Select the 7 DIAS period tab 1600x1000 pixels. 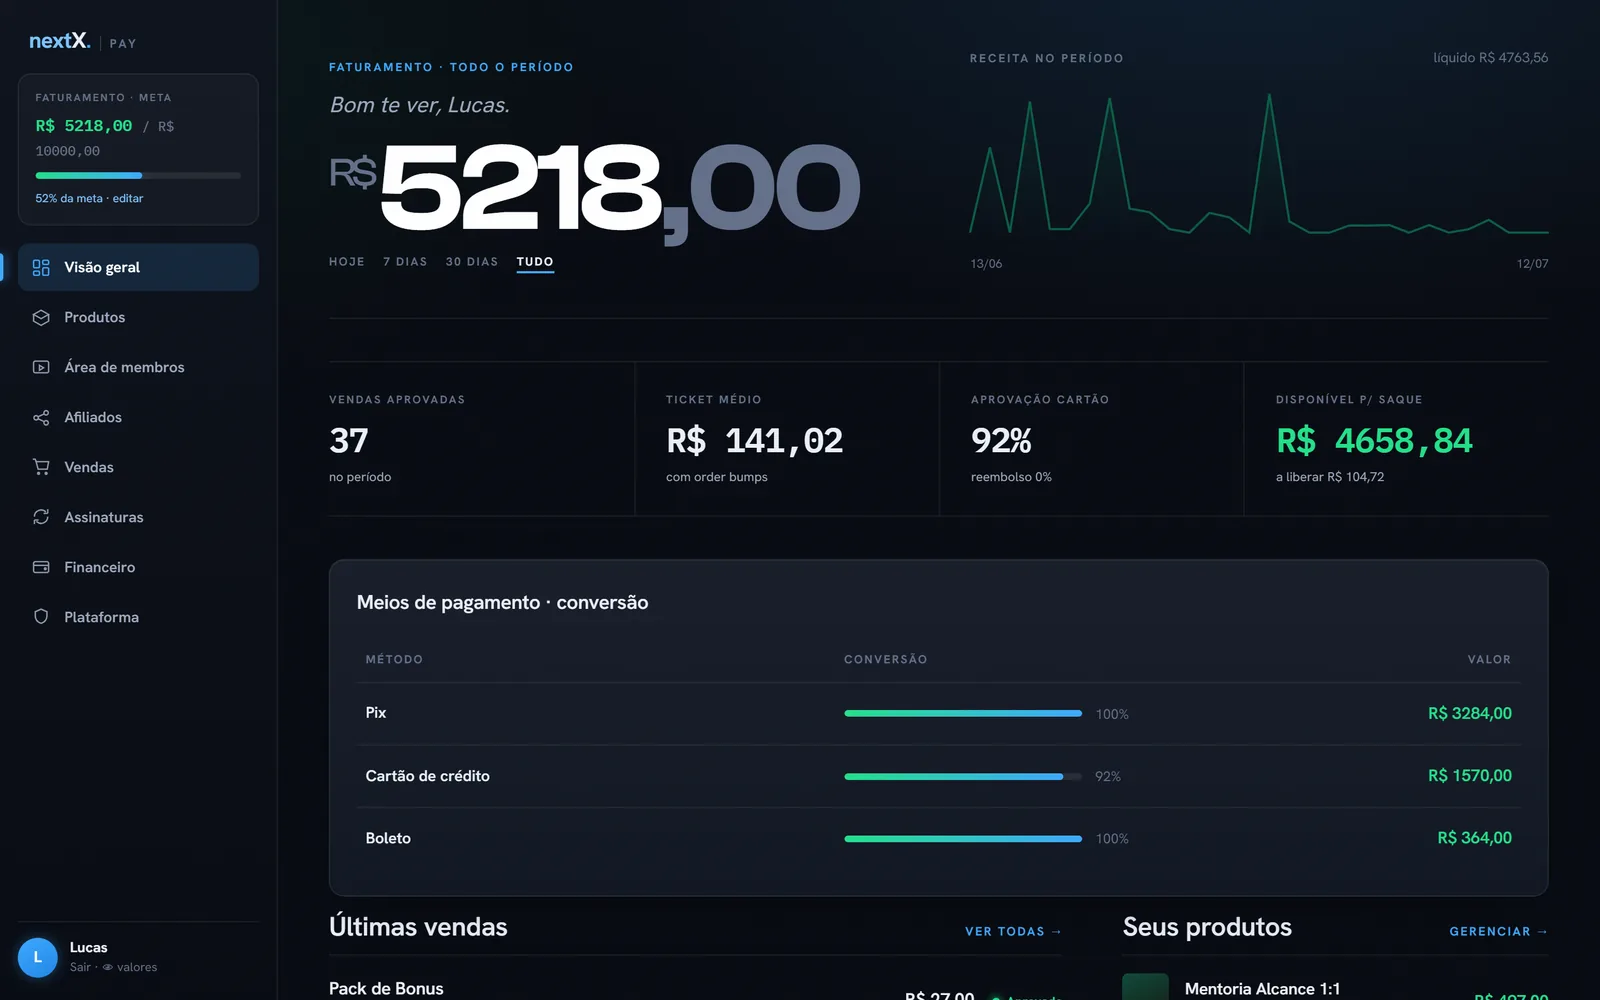coord(405,262)
